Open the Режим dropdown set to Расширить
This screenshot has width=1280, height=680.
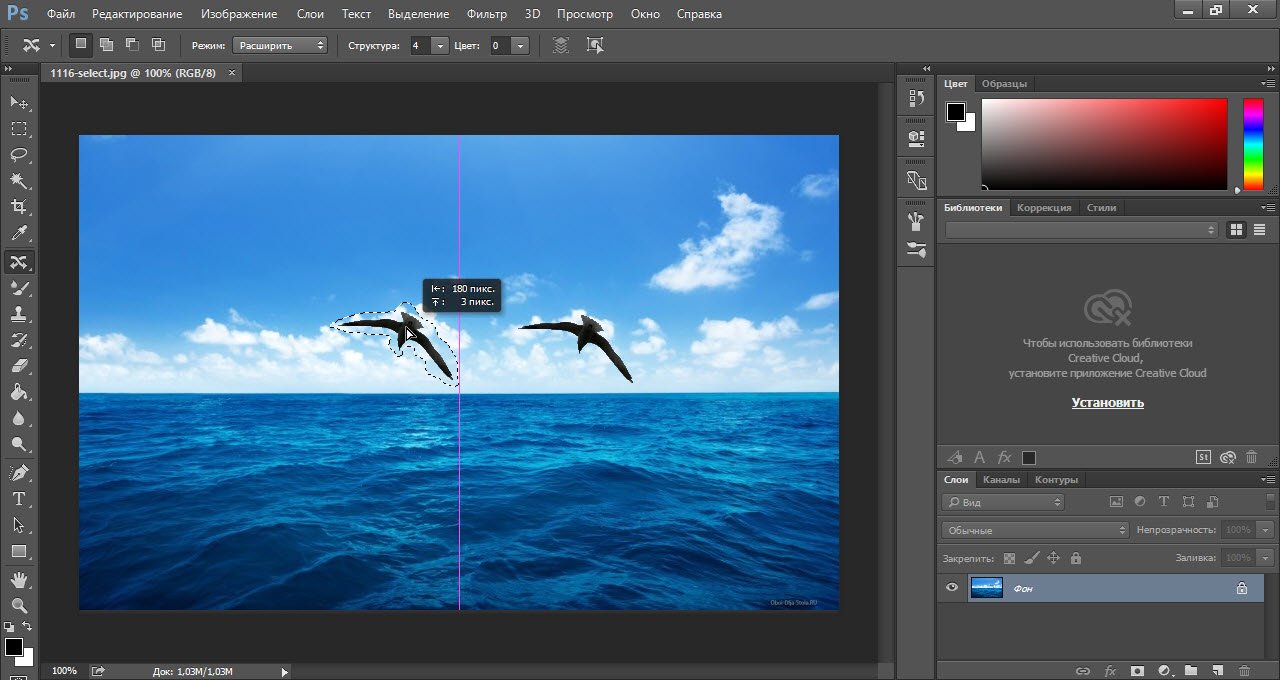pyautogui.click(x=280, y=45)
